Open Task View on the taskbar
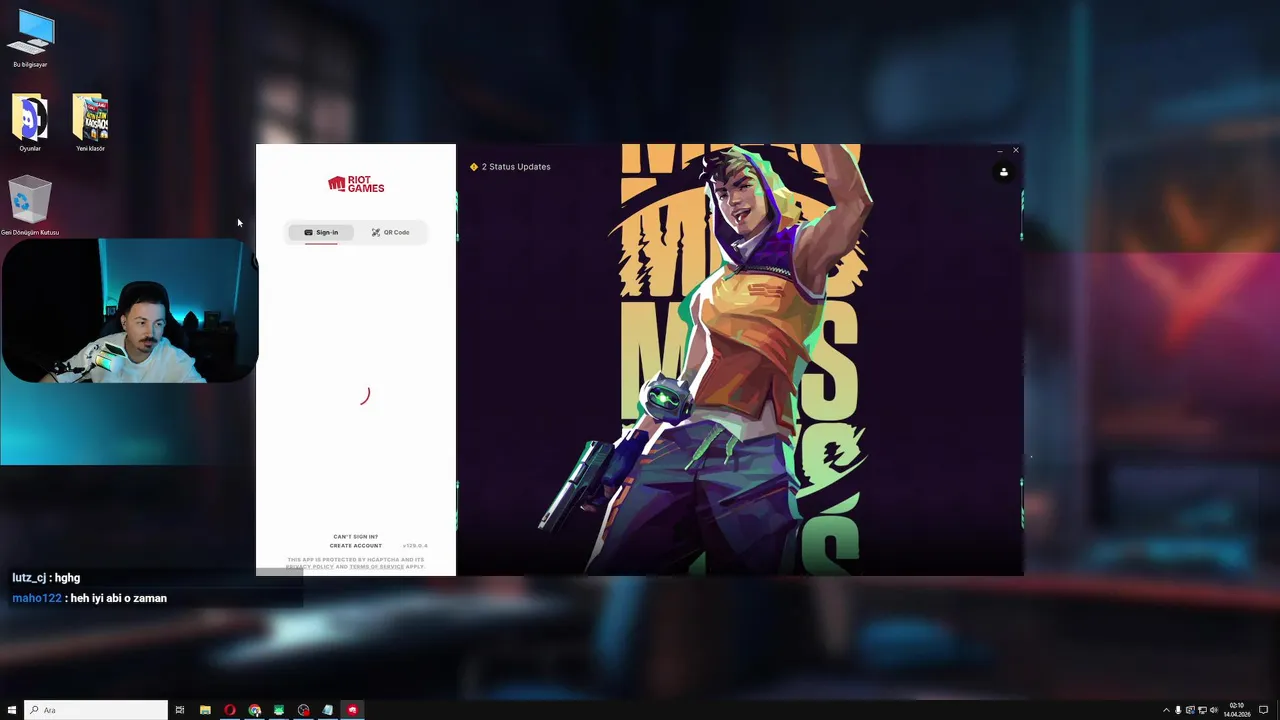The height and width of the screenshot is (720, 1280). pos(180,710)
